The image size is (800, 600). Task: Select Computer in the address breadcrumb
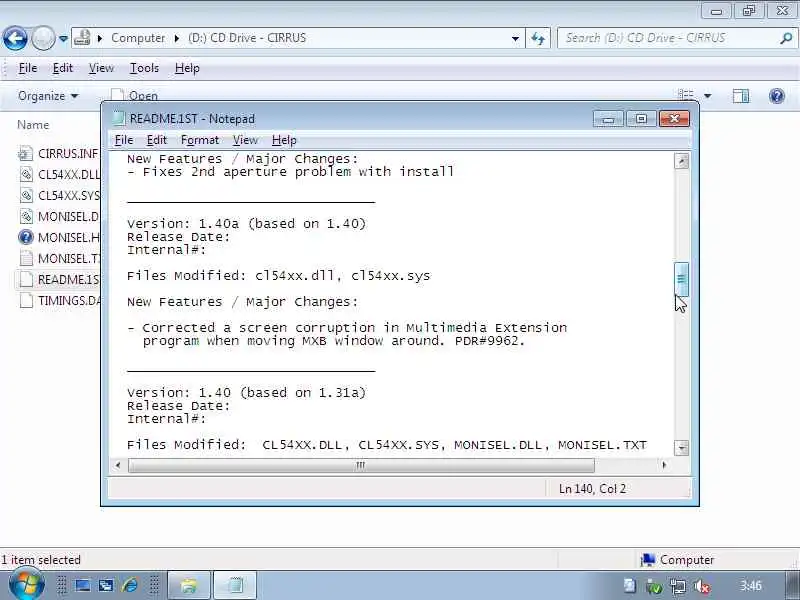(x=138, y=38)
